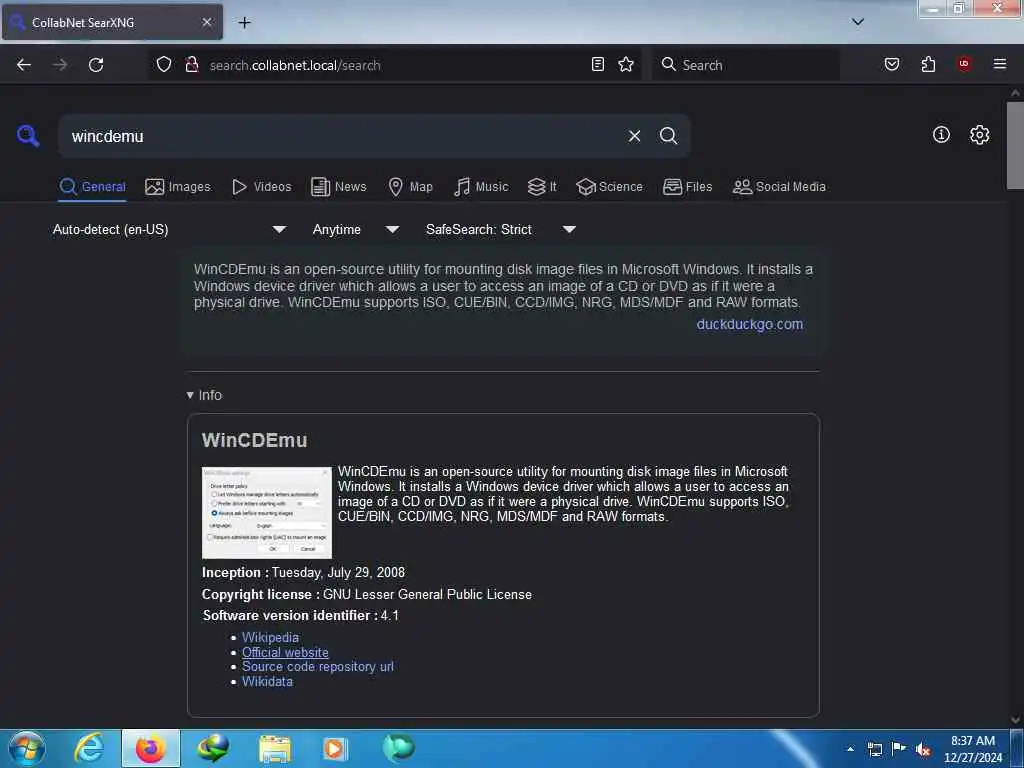Open the duckduckgo.com source link
The width and height of the screenshot is (1024, 768).
[750, 324]
